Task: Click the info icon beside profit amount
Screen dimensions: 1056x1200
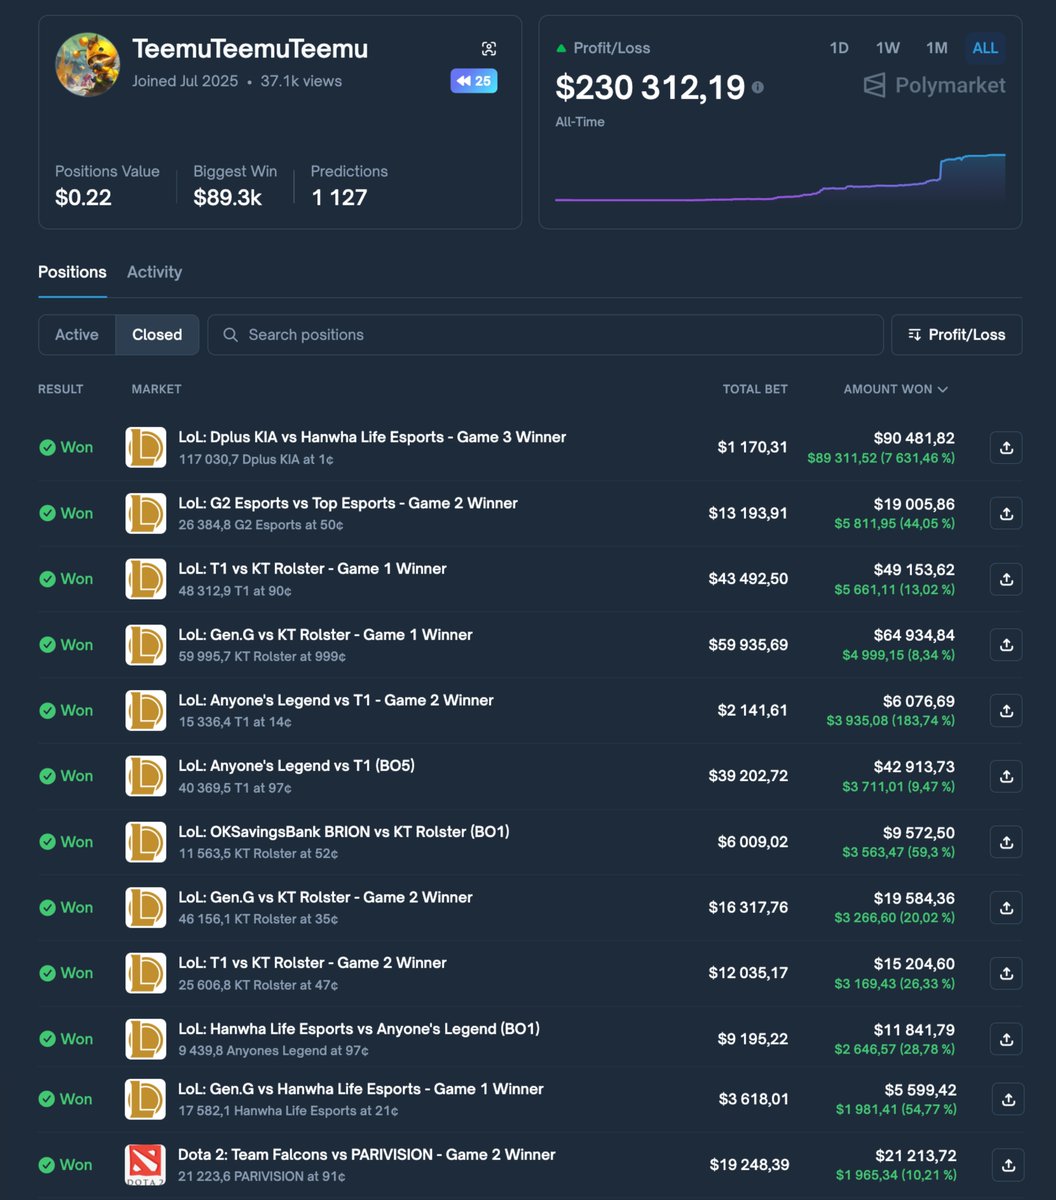Action: tap(758, 87)
